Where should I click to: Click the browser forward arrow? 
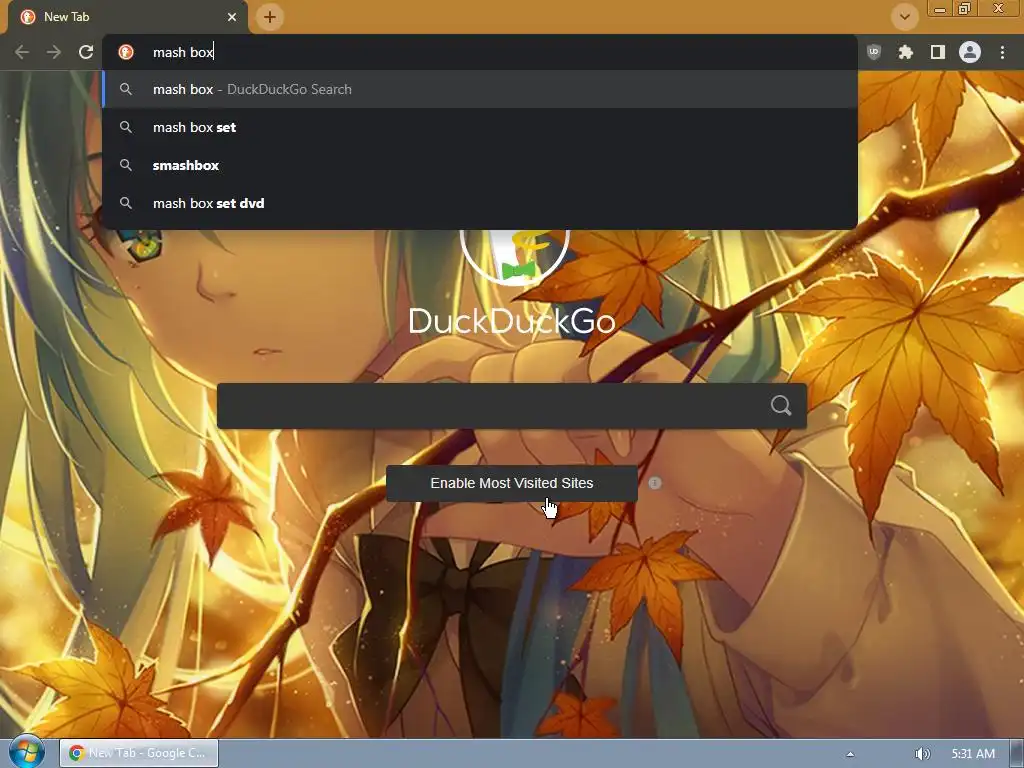54,52
